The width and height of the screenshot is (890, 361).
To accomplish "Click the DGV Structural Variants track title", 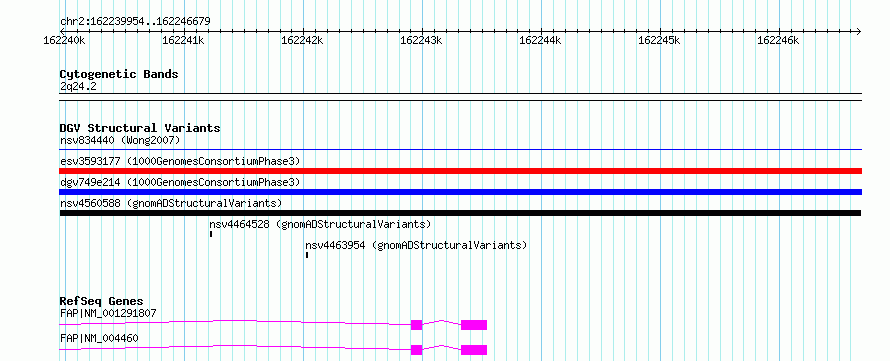I will (140, 128).
